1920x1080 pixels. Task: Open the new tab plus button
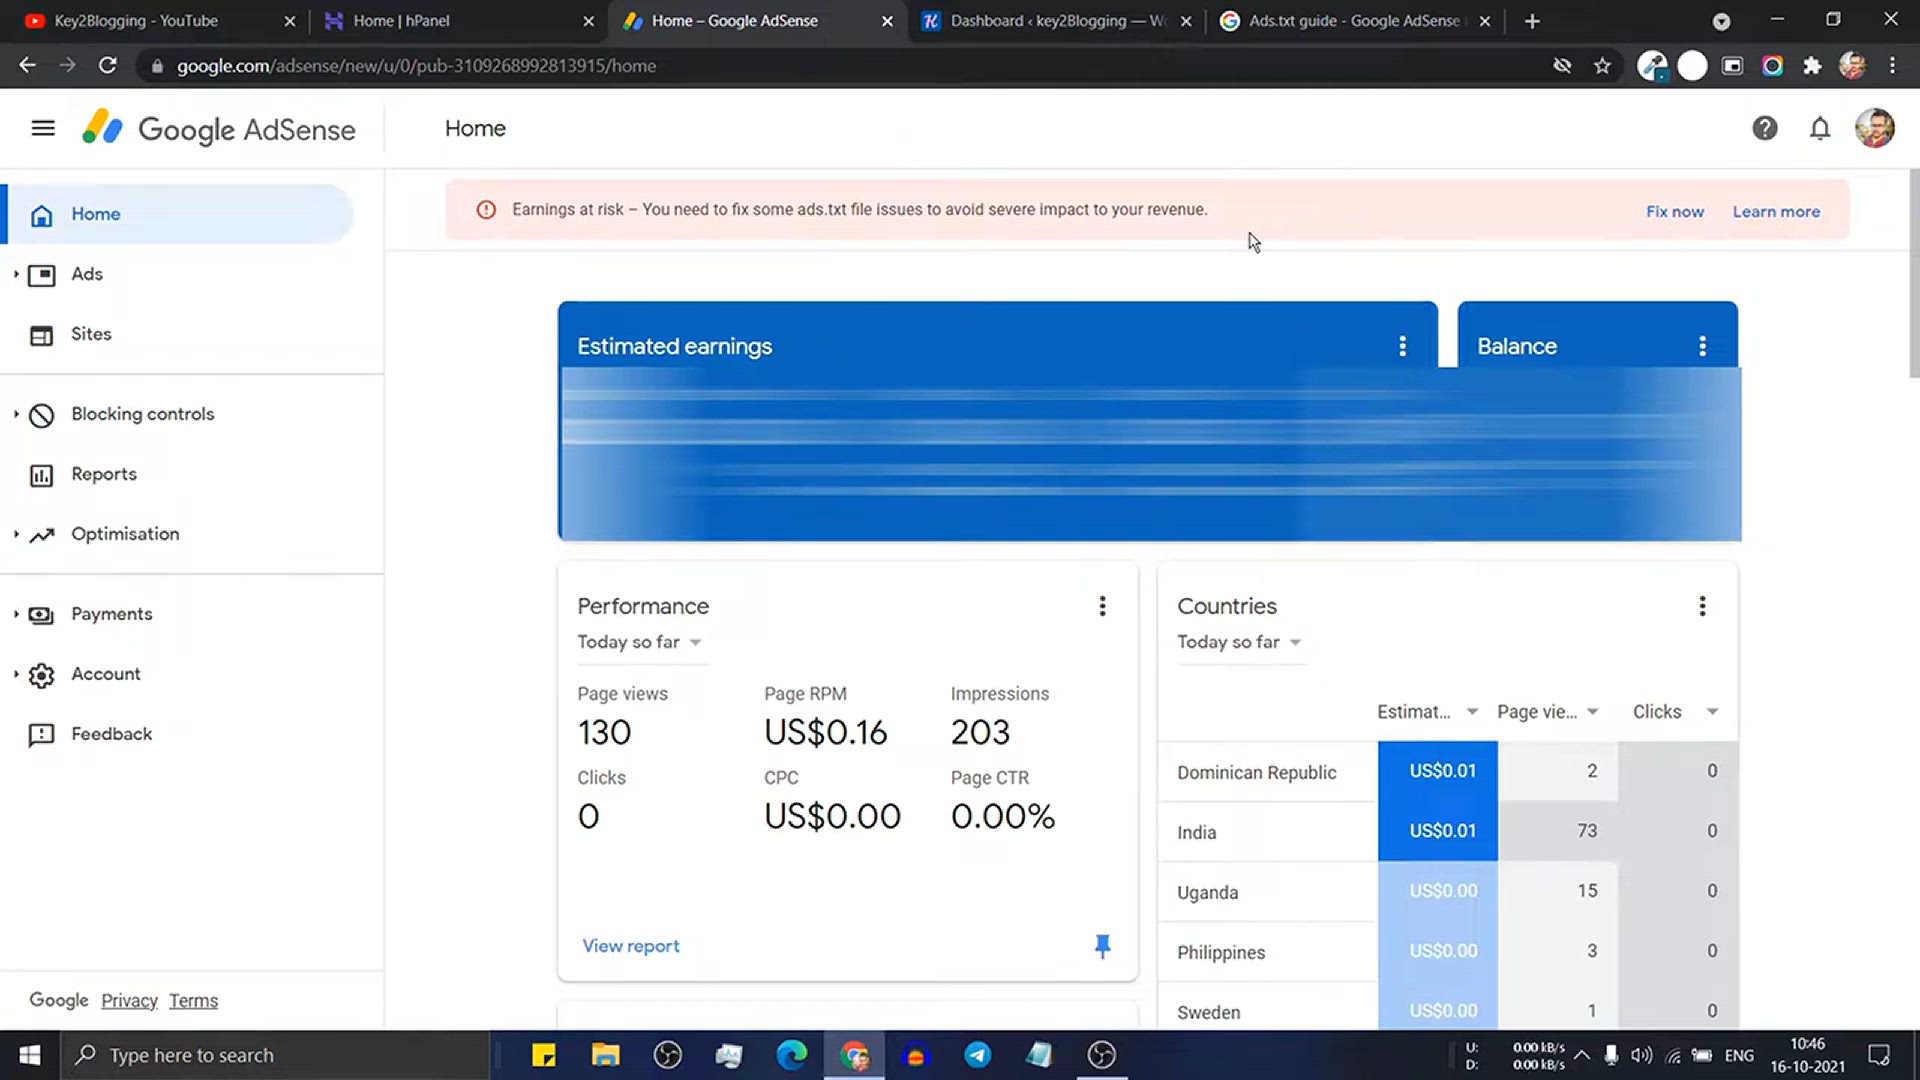[1532, 21]
